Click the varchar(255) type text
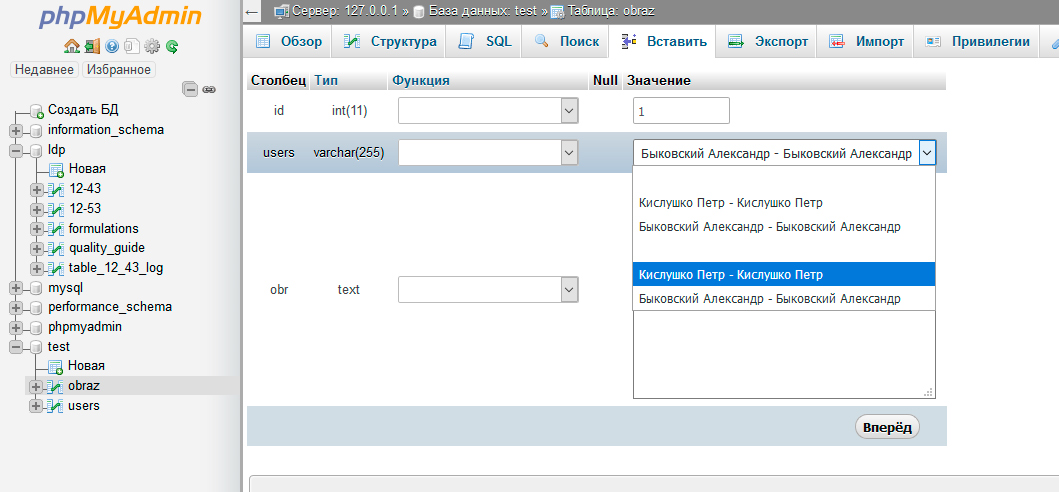 click(348, 153)
